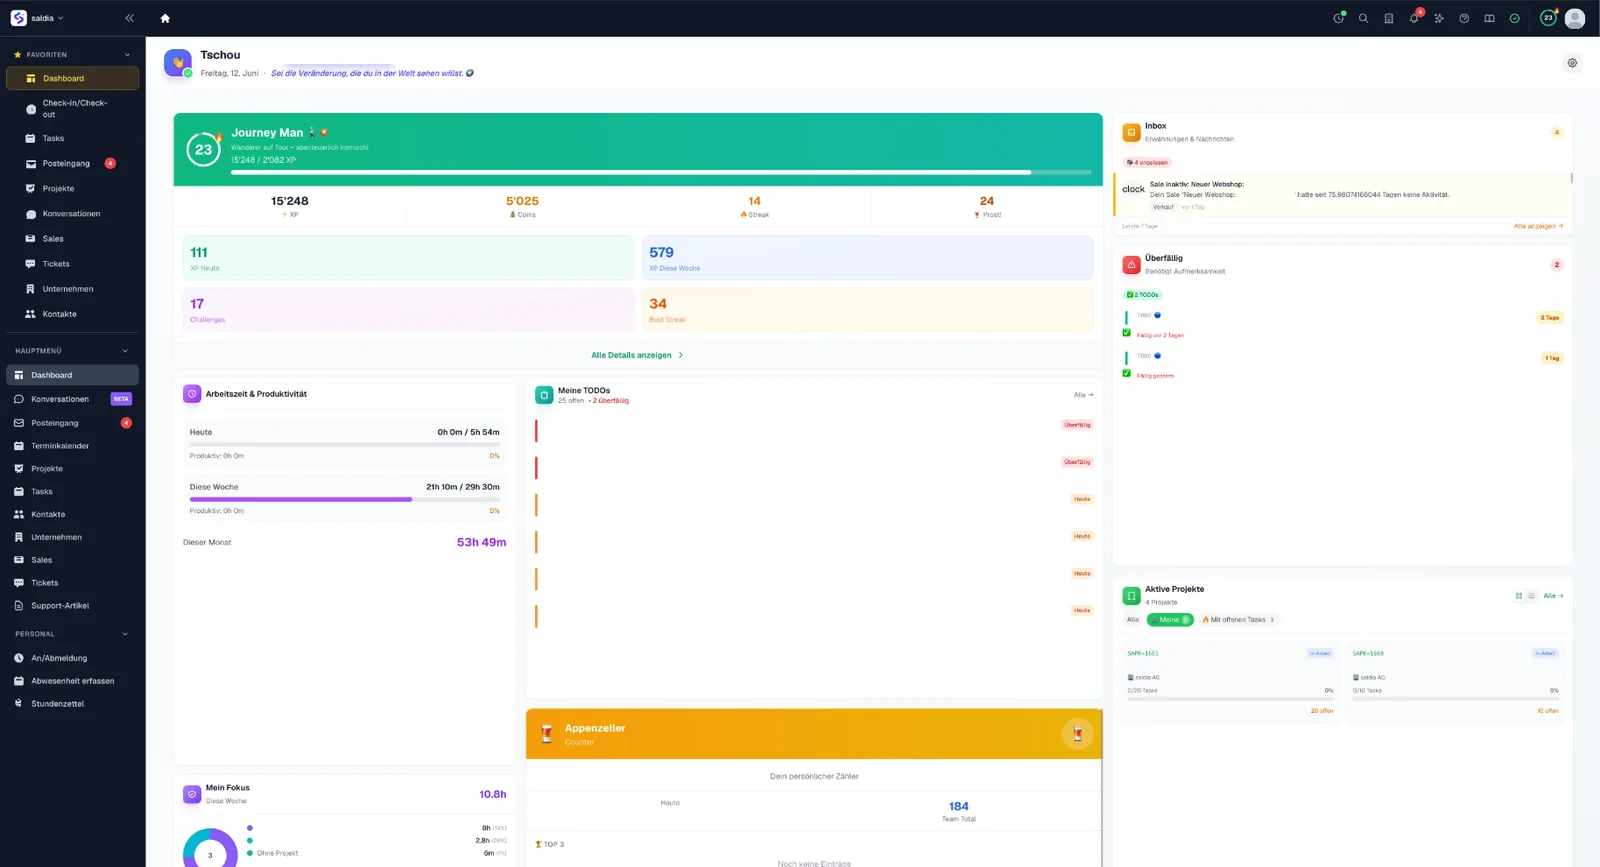Screen dimensions: 1600x867
Task: Click the Journey Man XP progress bar
Action: tap(660, 172)
